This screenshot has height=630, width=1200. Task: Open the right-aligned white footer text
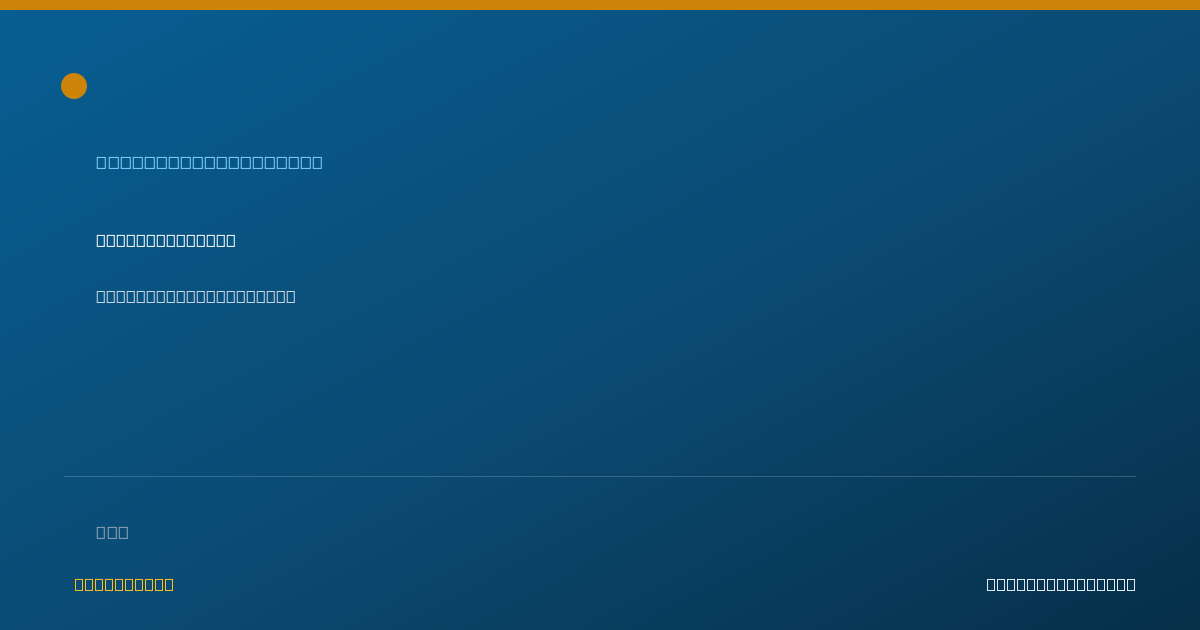tap(1061, 584)
